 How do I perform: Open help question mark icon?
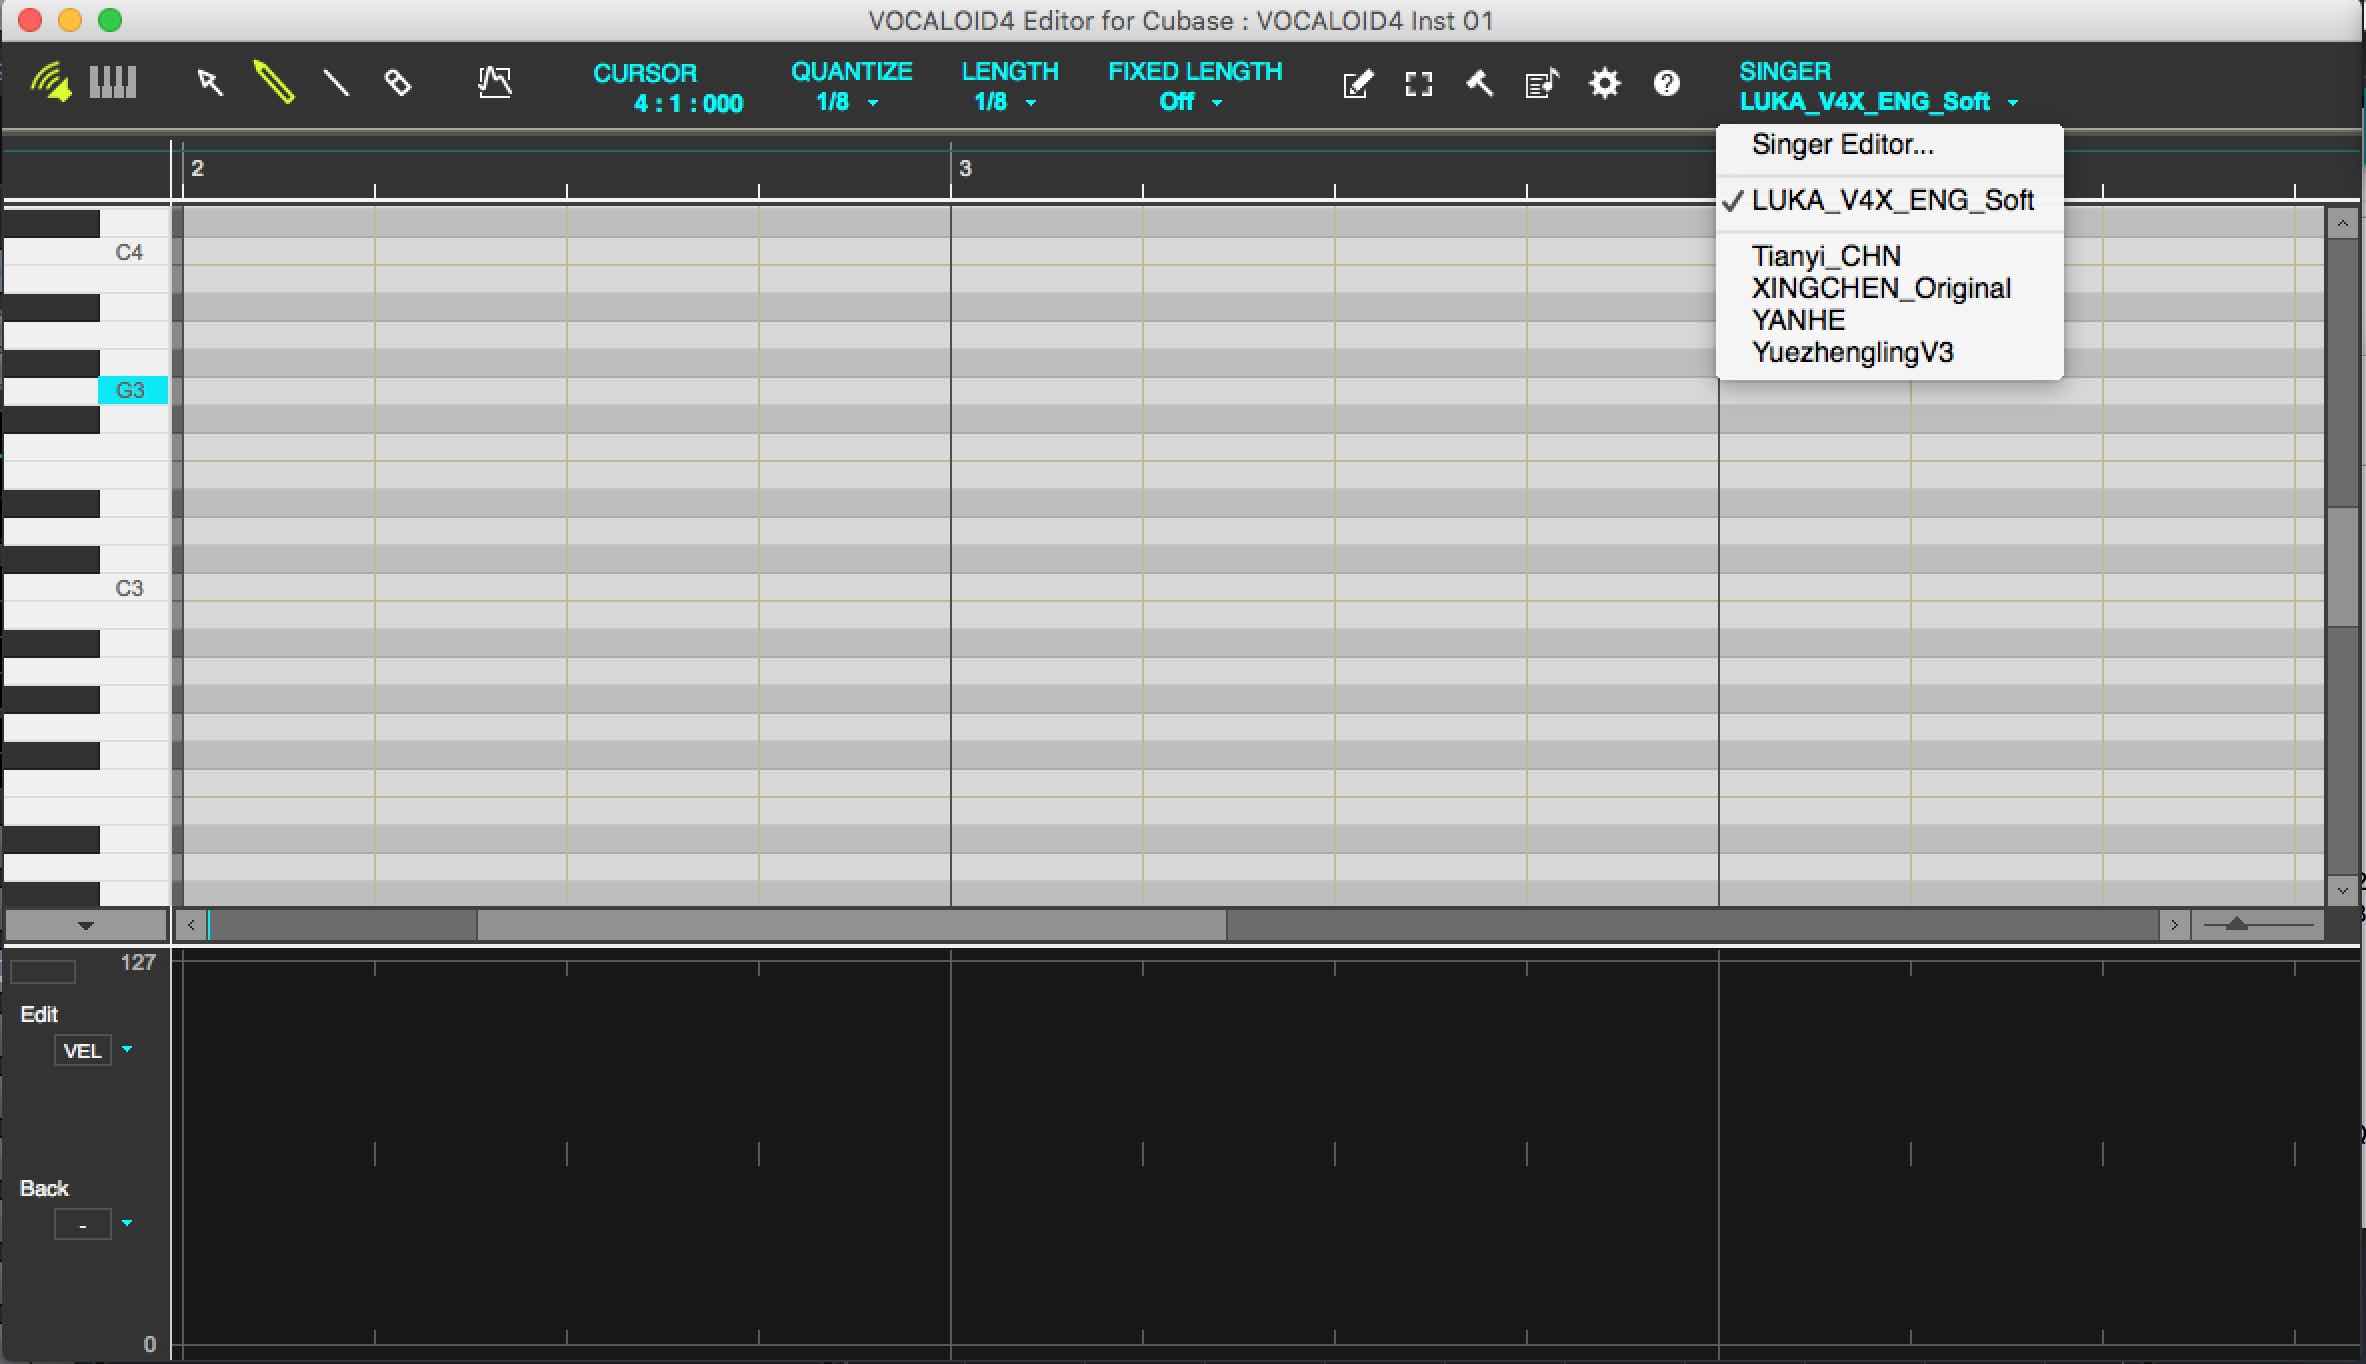click(x=1666, y=83)
